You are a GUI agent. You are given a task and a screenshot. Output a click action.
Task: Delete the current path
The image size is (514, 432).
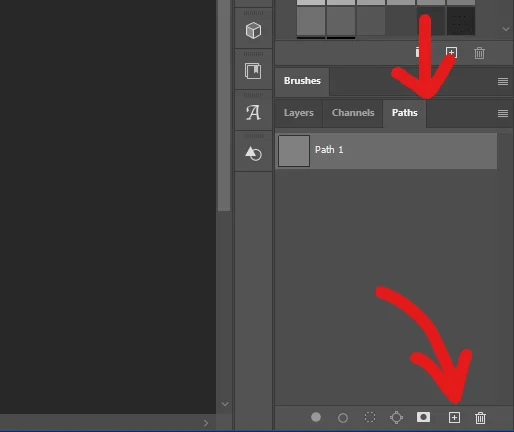point(480,418)
